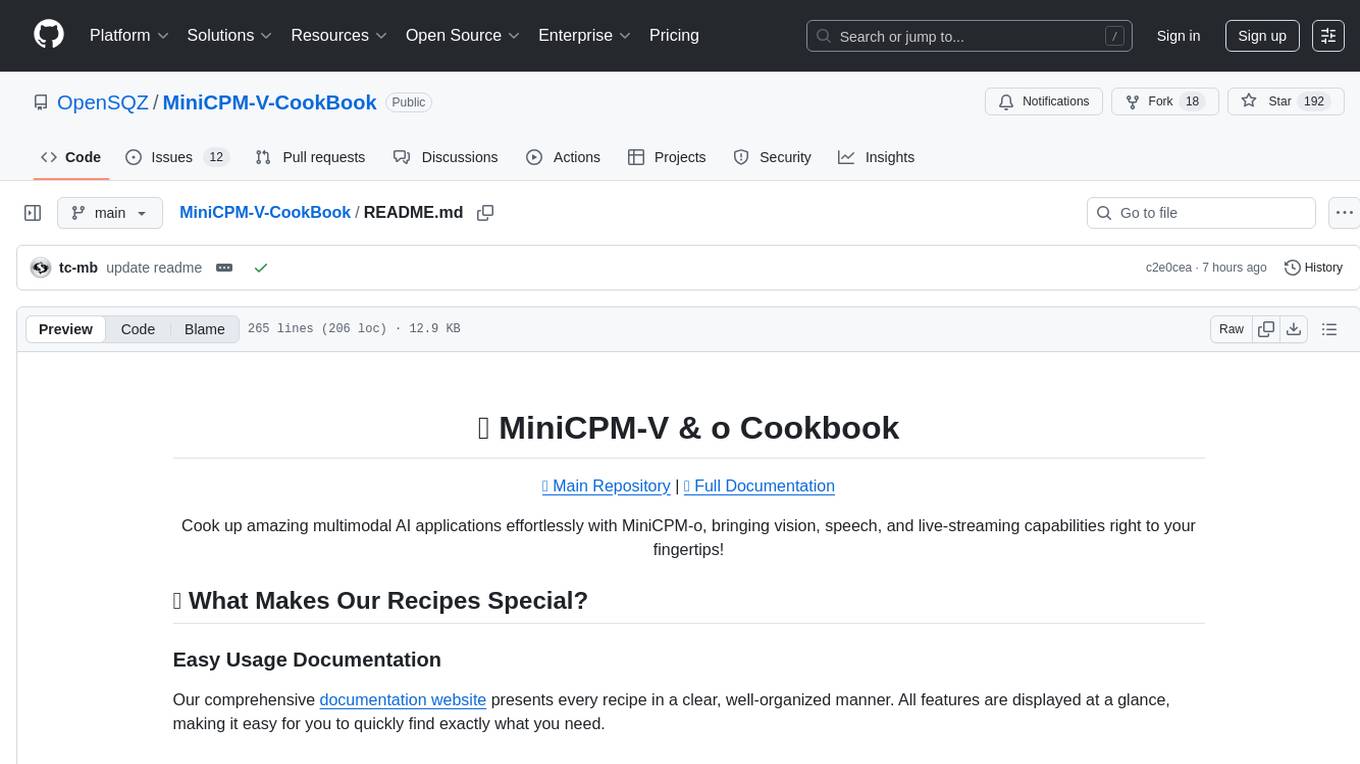The width and height of the screenshot is (1360, 764).
Task: Collapse the file tree side panel
Action: tap(33, 213)
